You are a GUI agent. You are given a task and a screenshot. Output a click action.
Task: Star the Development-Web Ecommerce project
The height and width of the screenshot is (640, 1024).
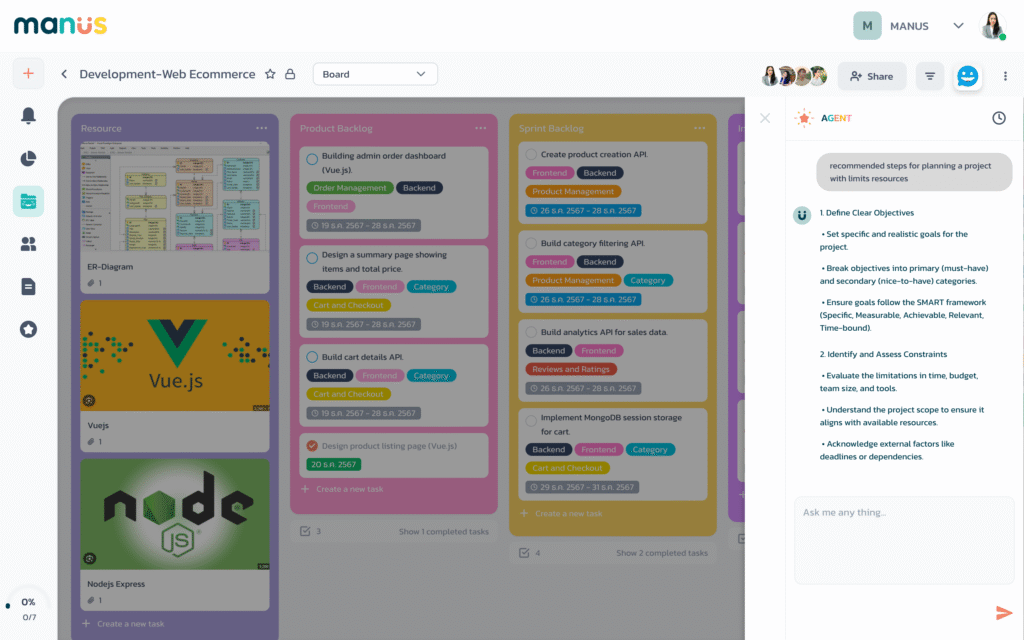pyautogui.click(x=270, y=74)
